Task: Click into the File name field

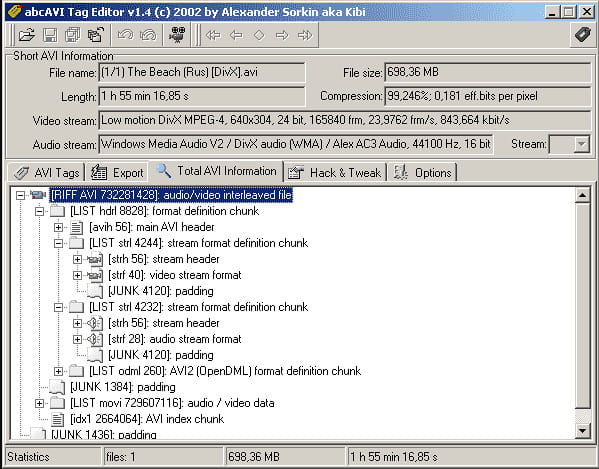Action: click(202, 73)
